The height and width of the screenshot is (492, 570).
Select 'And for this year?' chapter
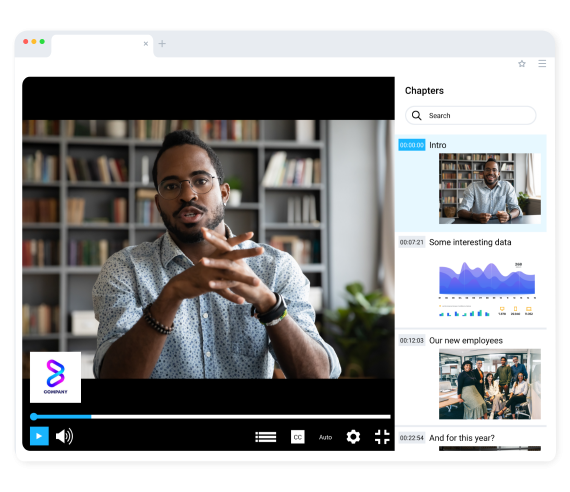(462, 438)
